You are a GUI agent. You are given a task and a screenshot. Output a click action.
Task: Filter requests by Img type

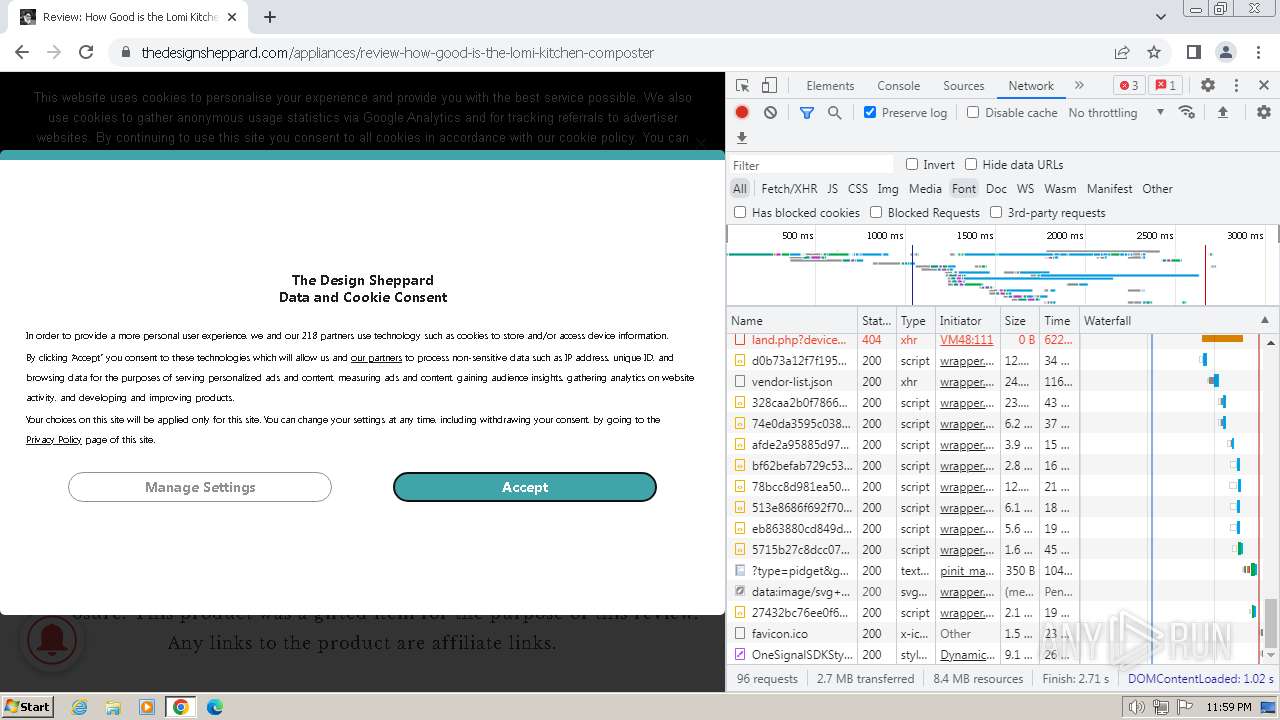[x=888, y=189]
